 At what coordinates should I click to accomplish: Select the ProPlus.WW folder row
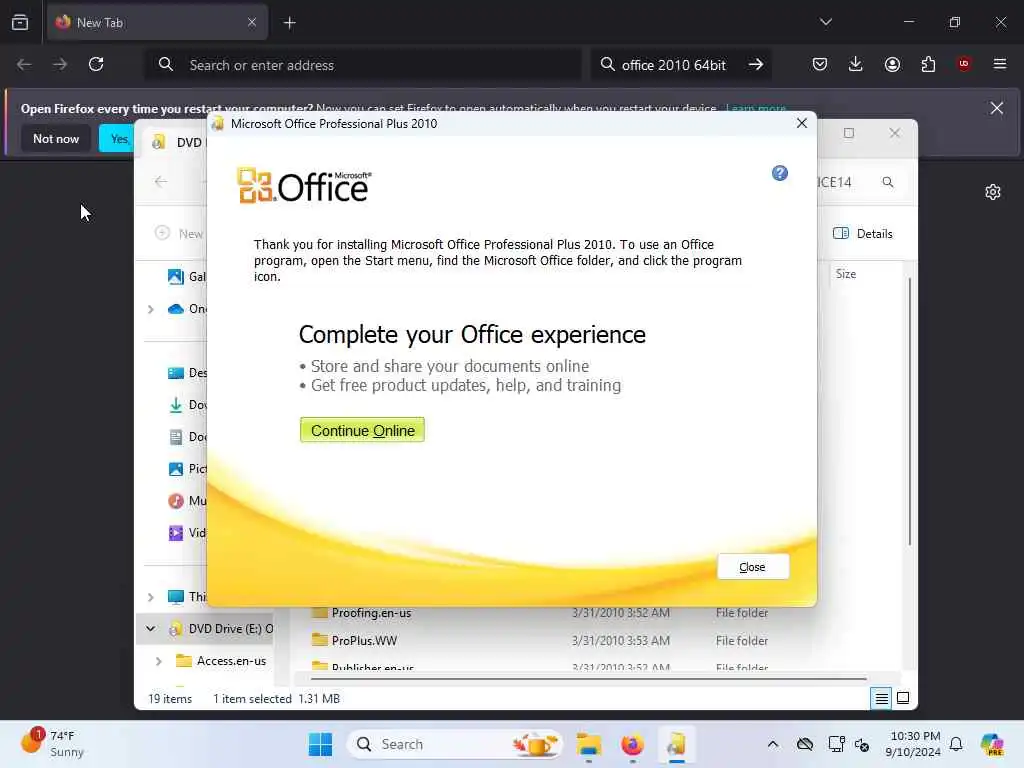click(540, 641)
